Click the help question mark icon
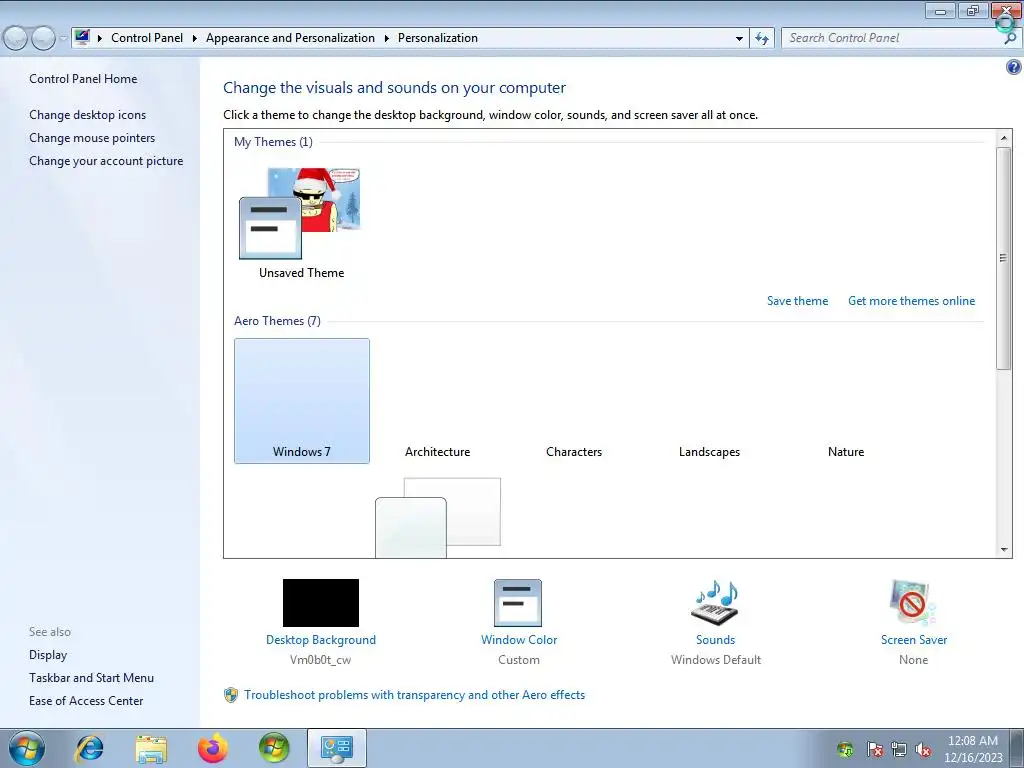Screen dimensions: 1024x768 click(x=1014, y=67)
